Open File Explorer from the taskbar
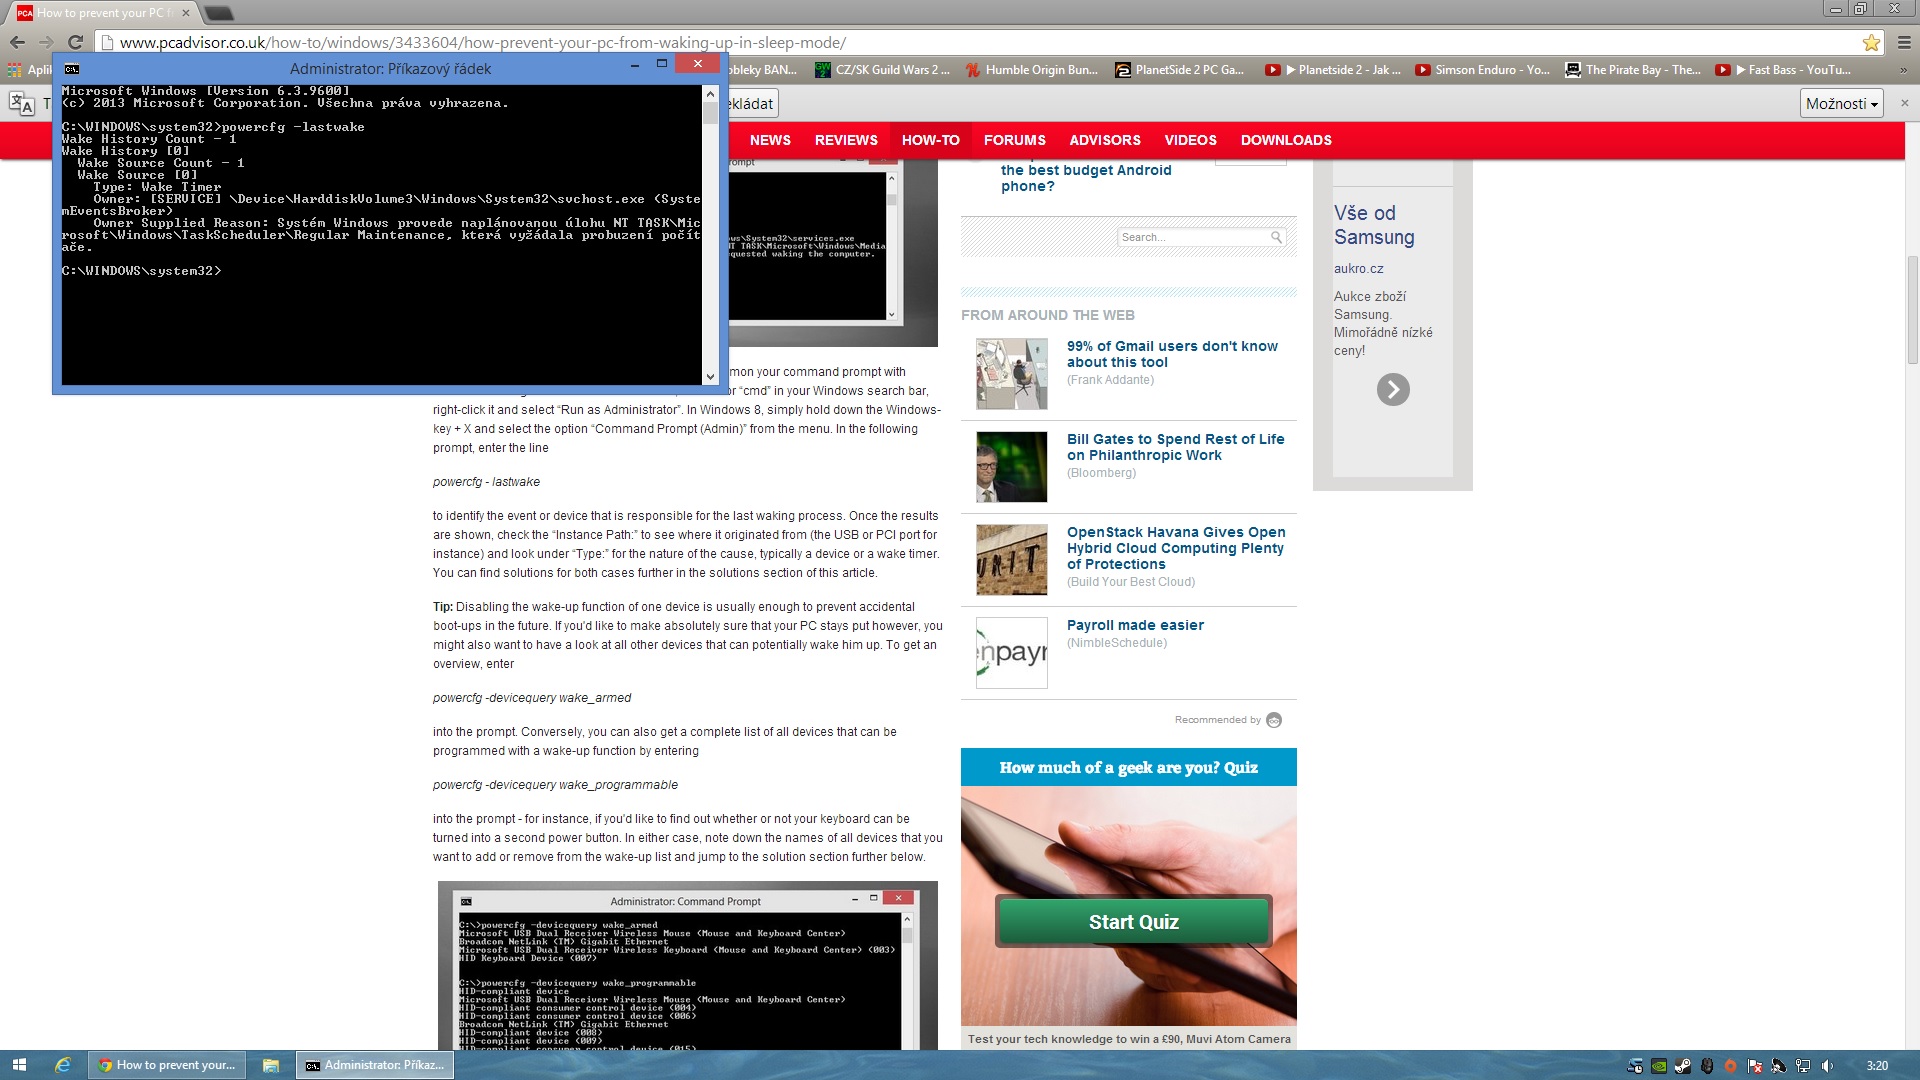Image resolution: width=1920 pixels, height=1080 pixels. pyautogui.click(x=270, y=1065)
